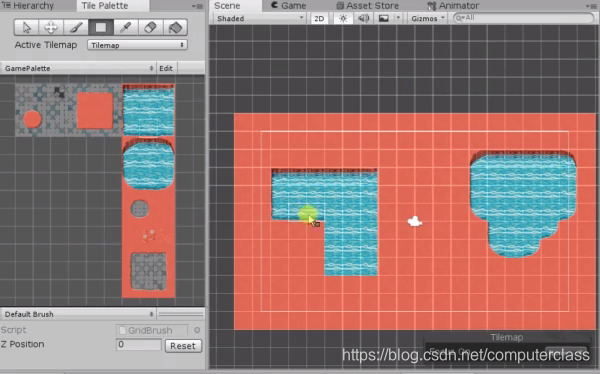Open the Gizmos dropdown
This screenshot has width=600, height=374.
click(x=428, y=18)
